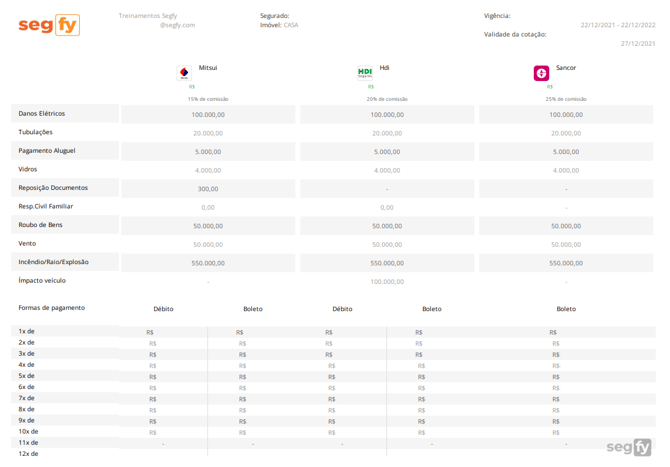Select the Sancor column header name

click(566, 68)
